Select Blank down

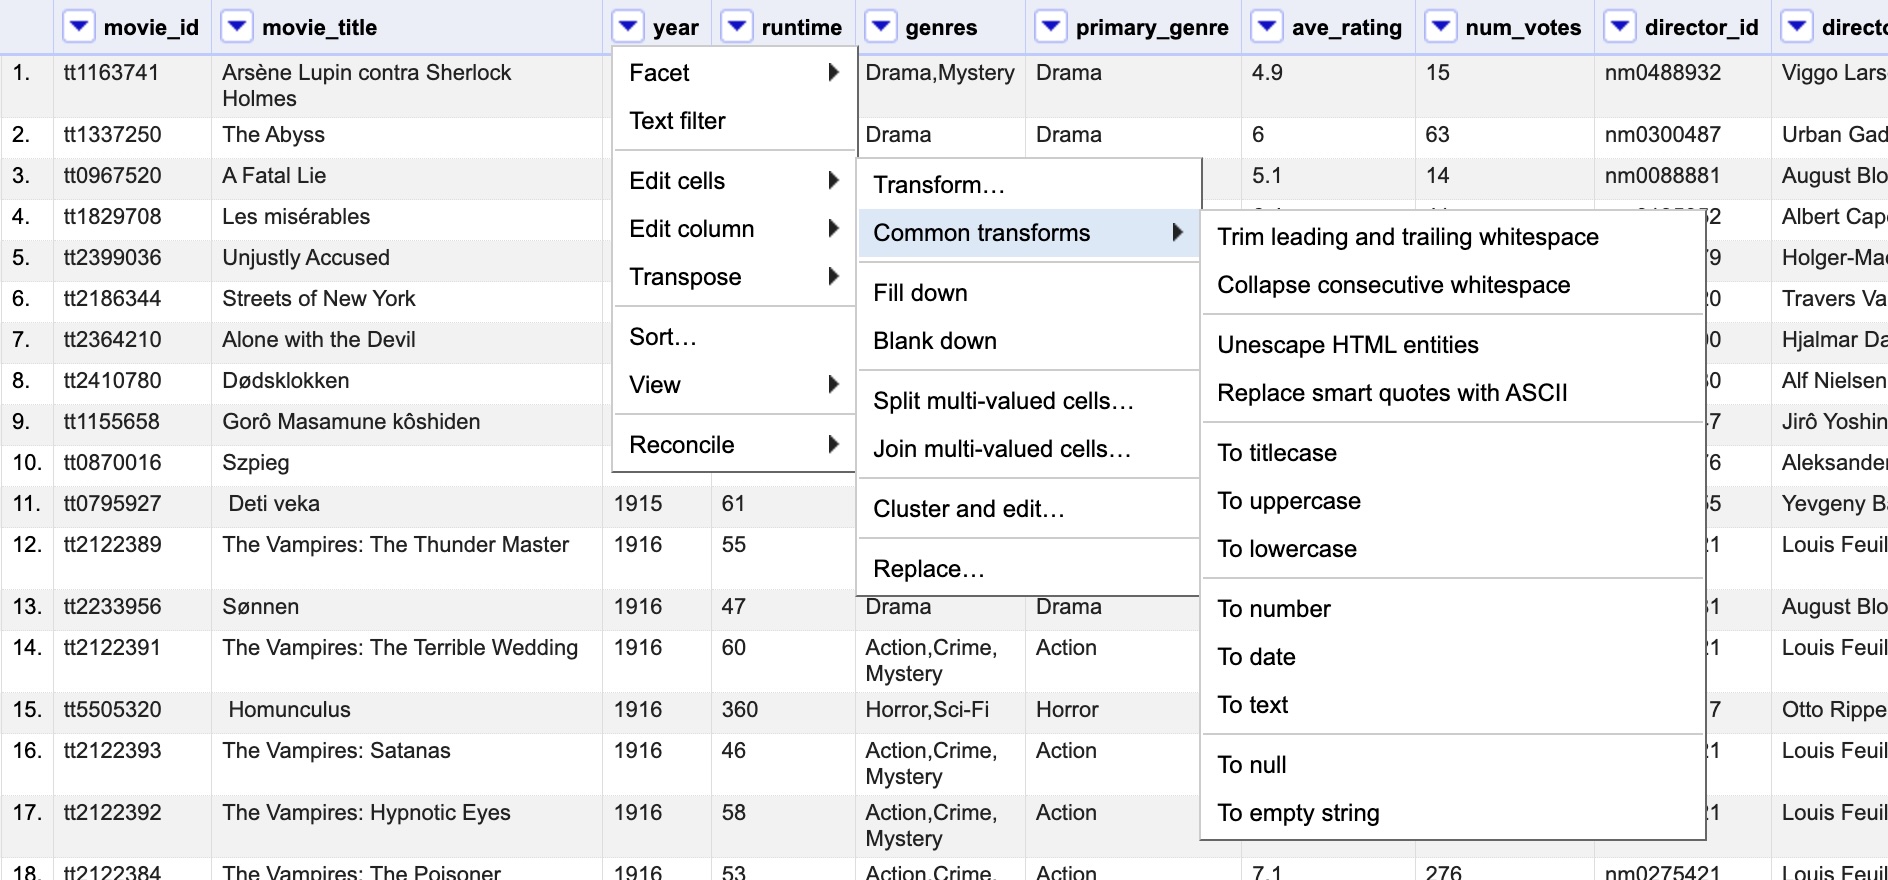[1029, 341]
